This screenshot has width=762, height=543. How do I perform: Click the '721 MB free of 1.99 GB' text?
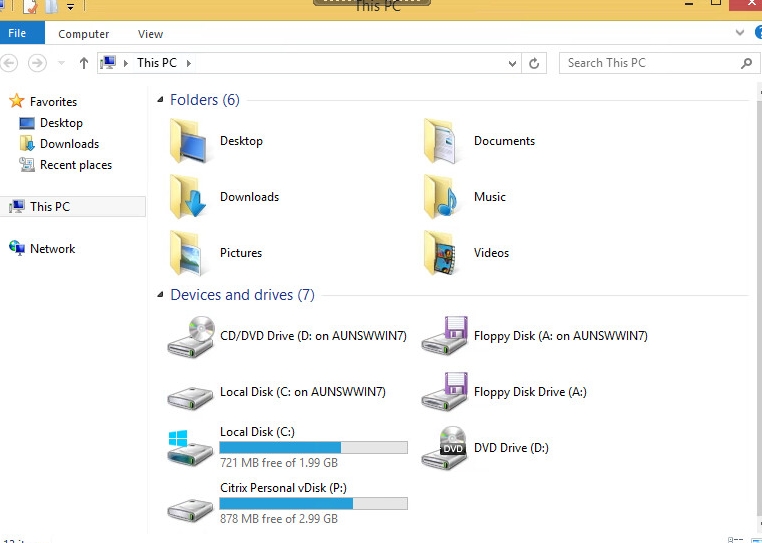[x=278, y=463]
